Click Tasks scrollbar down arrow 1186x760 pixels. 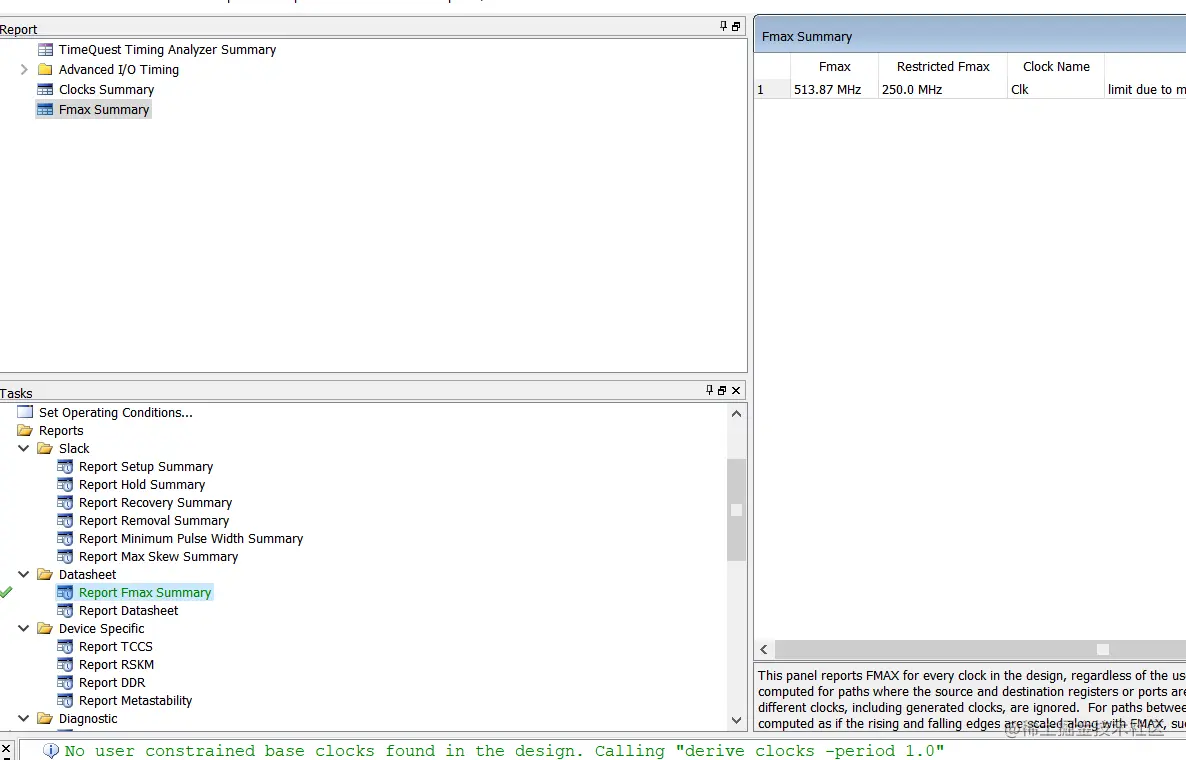pos(737,721)
